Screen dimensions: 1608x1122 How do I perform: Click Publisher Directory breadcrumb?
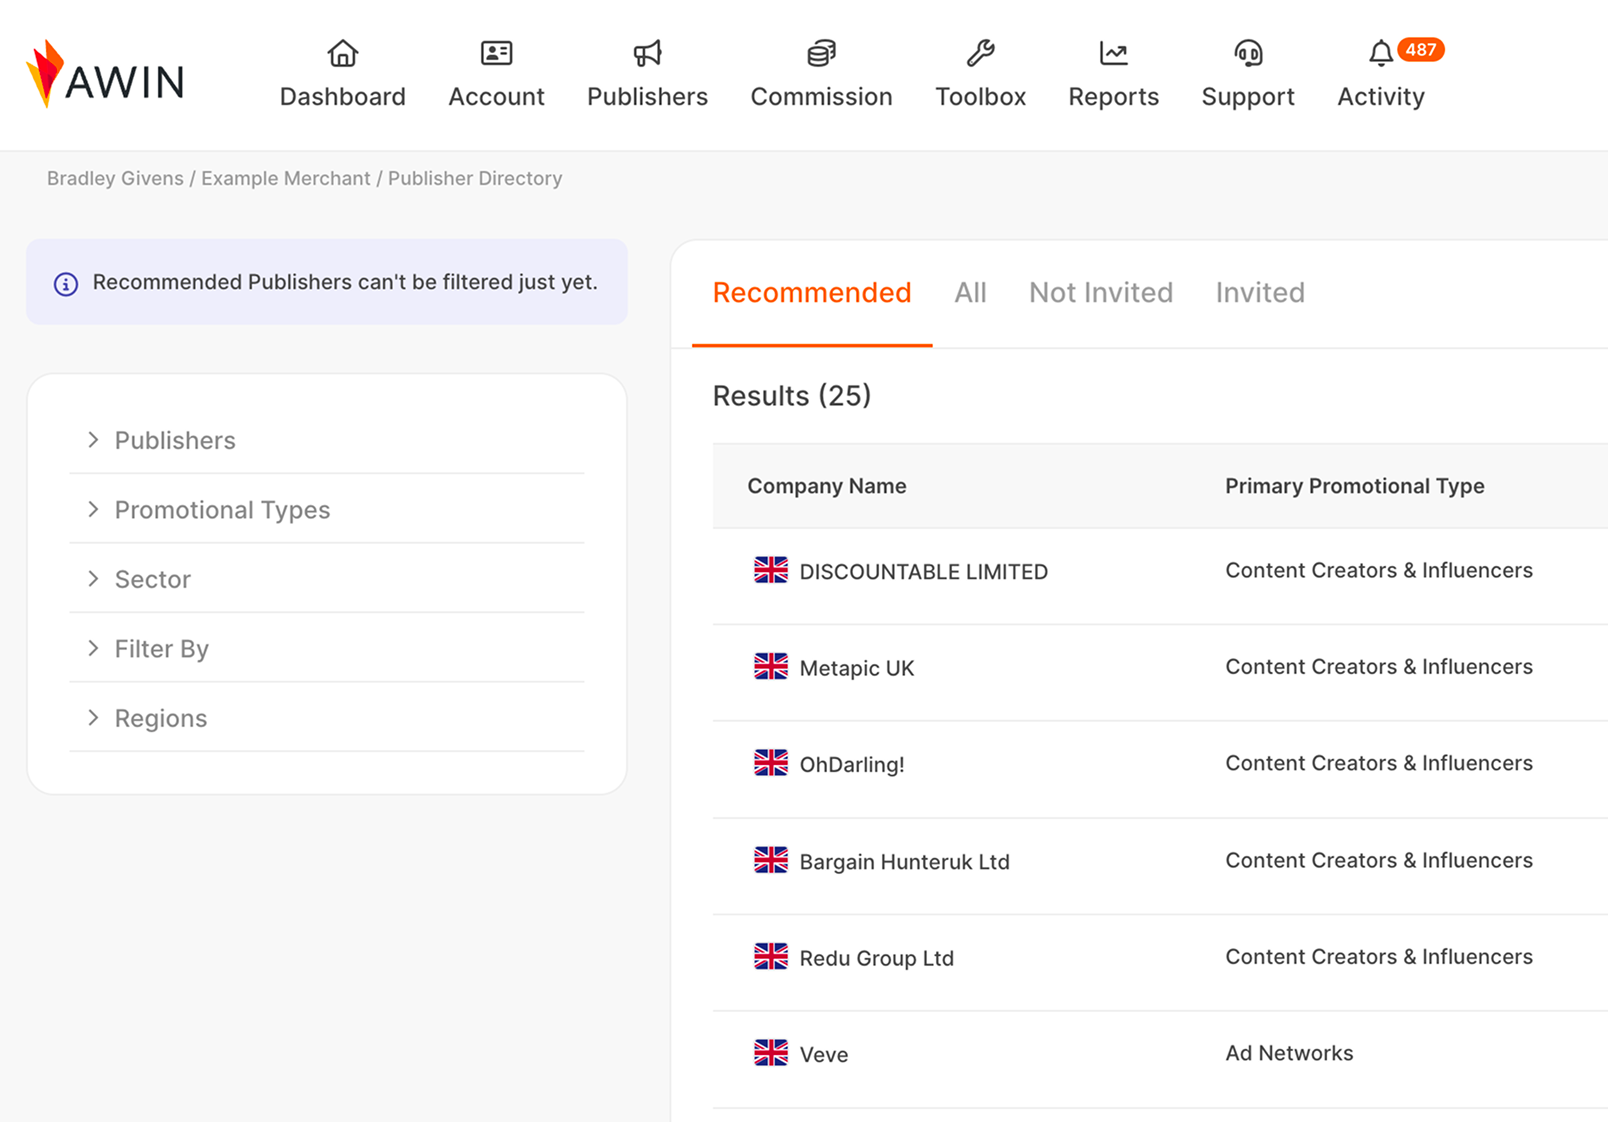point(475,178)
